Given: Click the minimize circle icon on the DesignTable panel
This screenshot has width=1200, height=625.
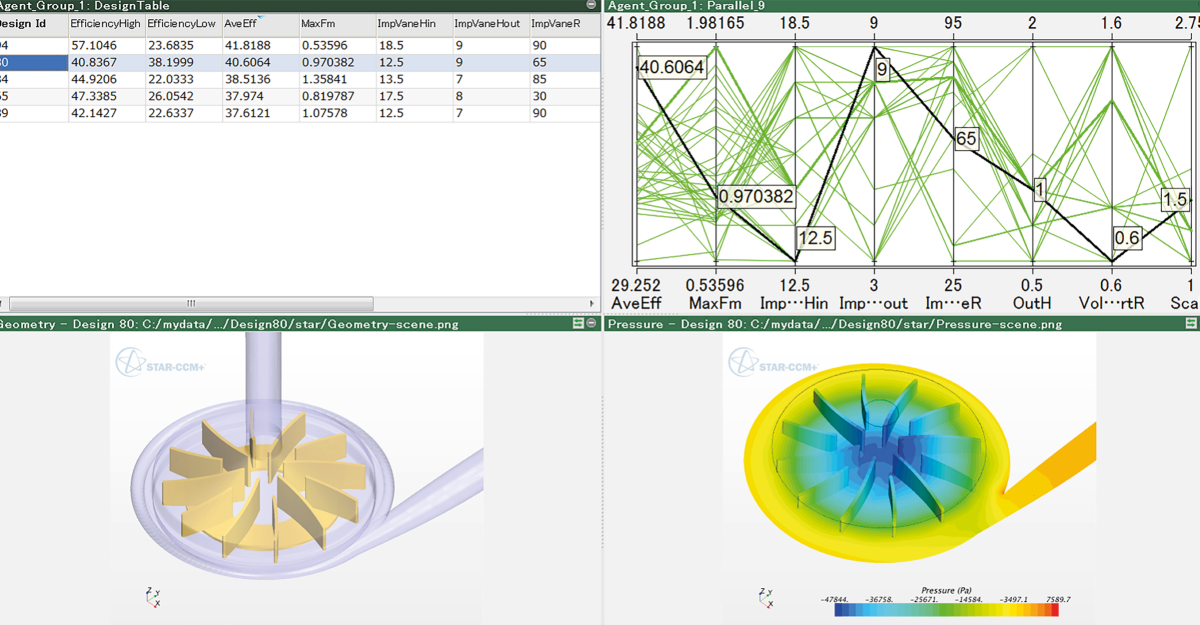Looking at the screenshot, I should (589, 5).
